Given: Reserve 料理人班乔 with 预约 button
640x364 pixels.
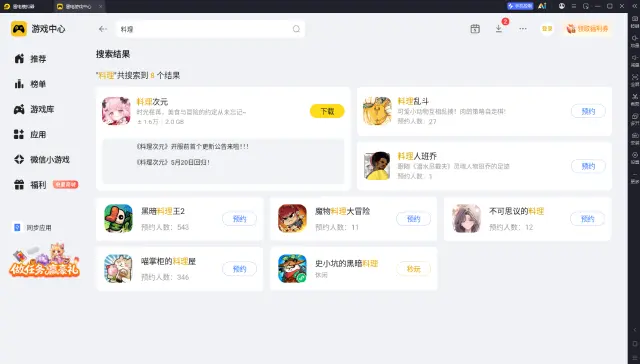Looking at the screenshot, I should [588, 166].
